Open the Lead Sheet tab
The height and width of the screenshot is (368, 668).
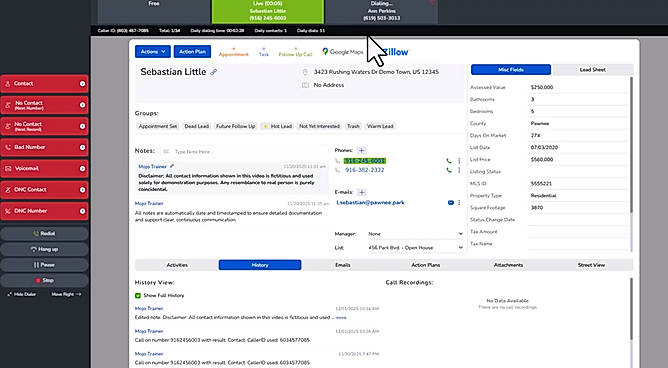[592, 69]
